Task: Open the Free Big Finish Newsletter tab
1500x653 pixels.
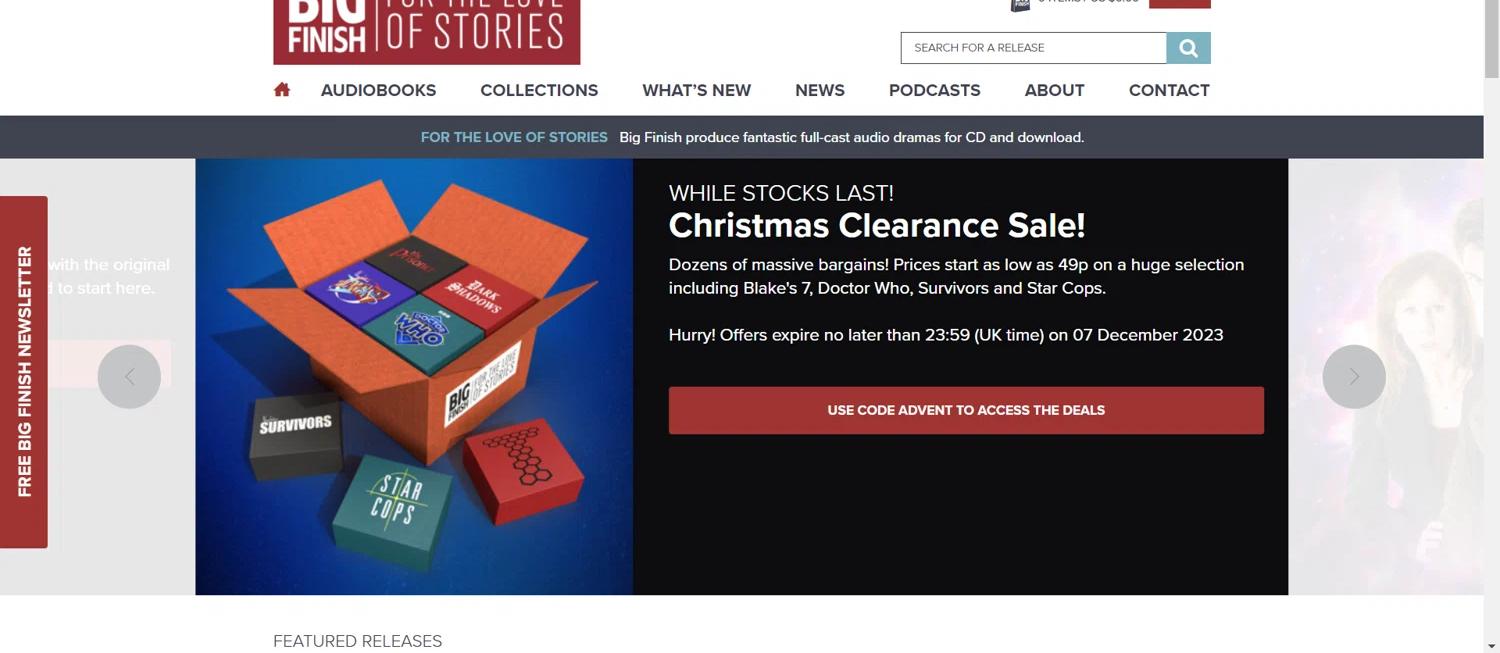Action: tap(24, 372)
